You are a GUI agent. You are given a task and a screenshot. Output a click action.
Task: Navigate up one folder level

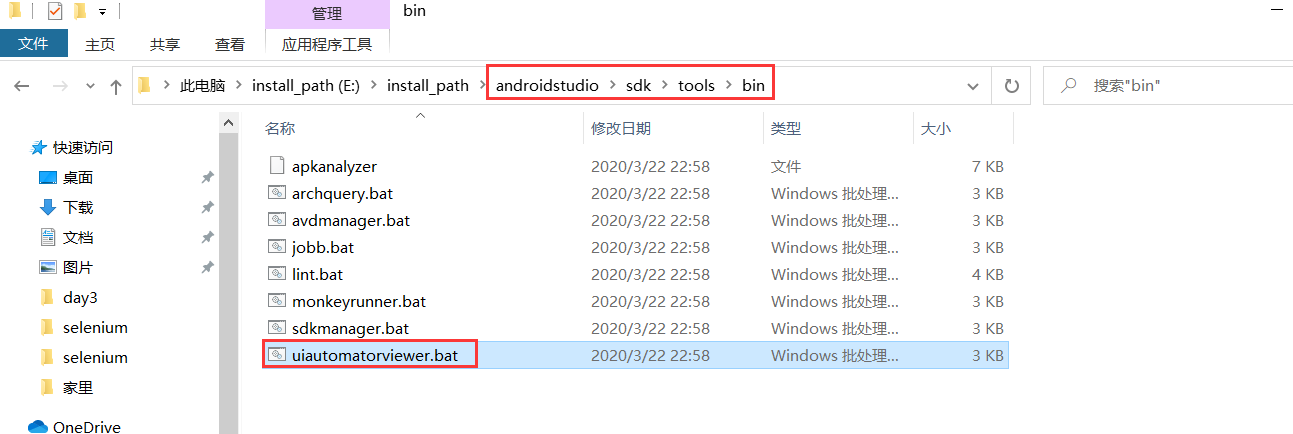tap(116, 86)
